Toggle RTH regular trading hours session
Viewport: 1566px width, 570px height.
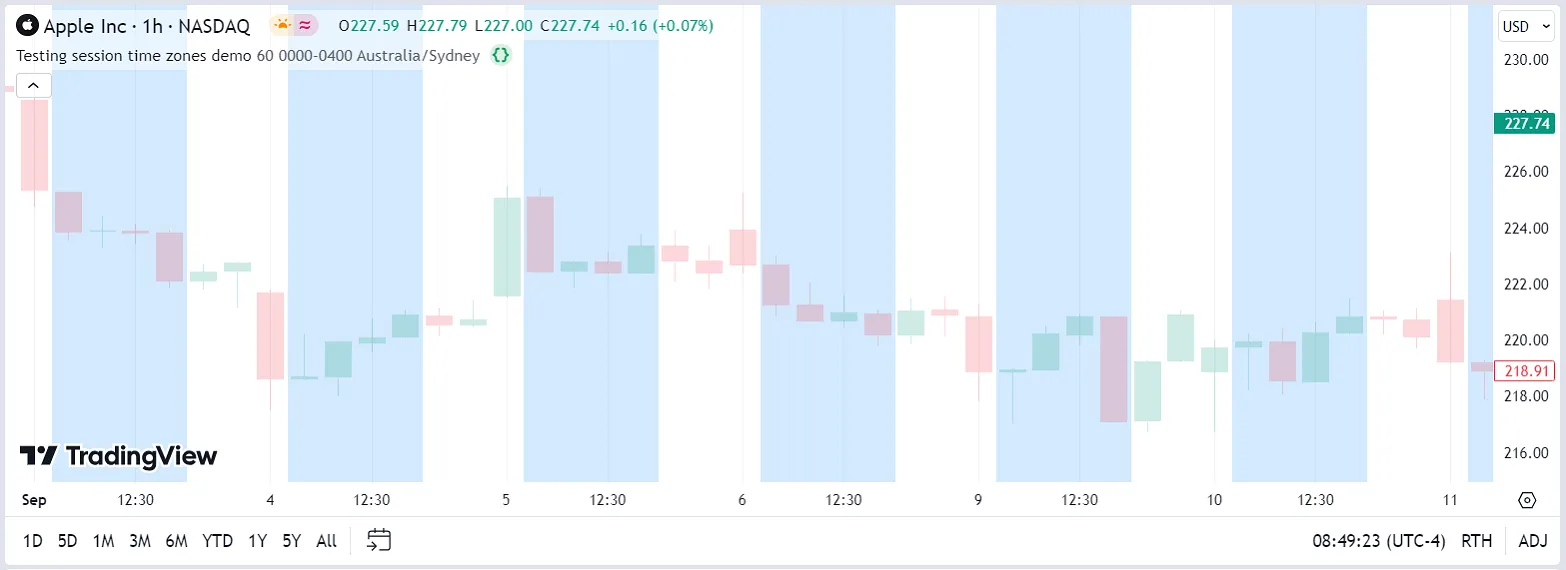pos(1476,541)
